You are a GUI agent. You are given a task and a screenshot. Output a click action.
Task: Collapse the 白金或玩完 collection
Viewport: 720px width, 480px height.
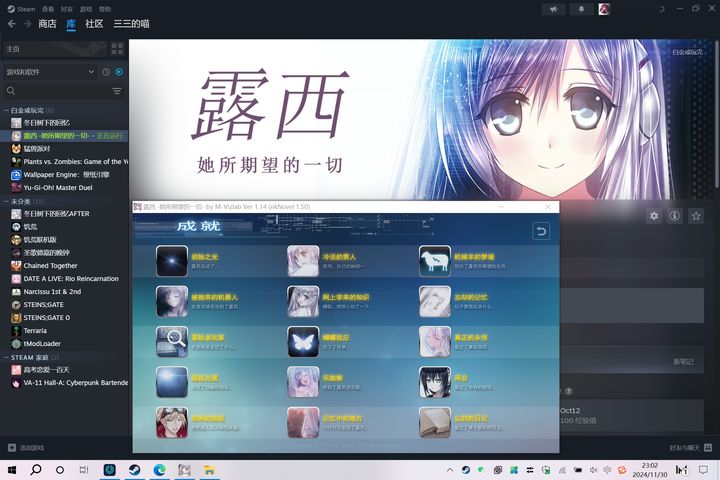6,111
